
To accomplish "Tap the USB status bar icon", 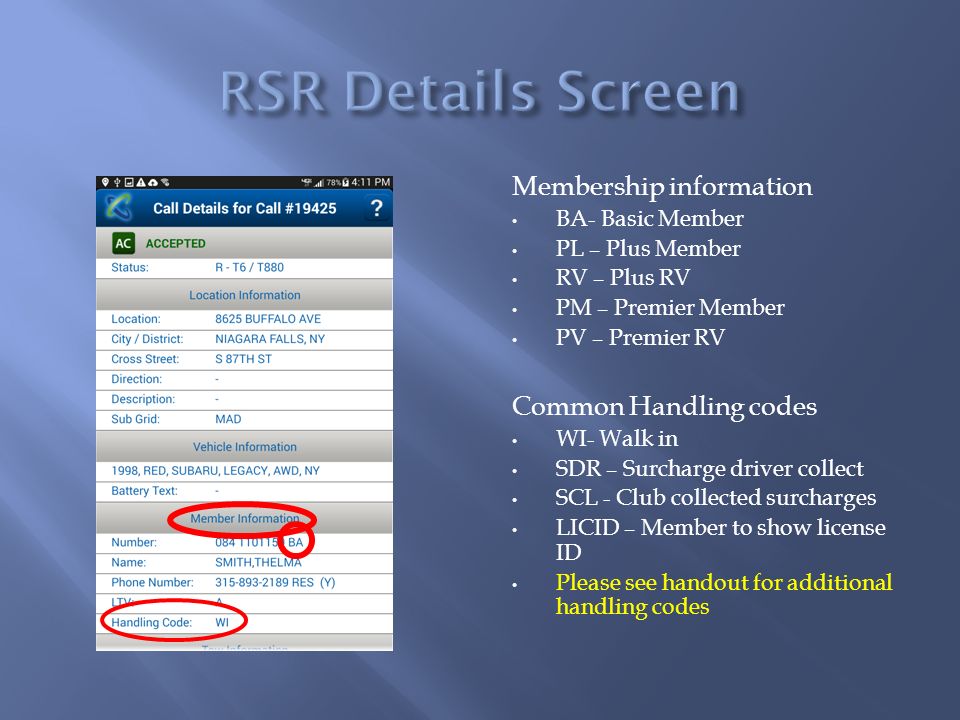I will tap(117, 182).
